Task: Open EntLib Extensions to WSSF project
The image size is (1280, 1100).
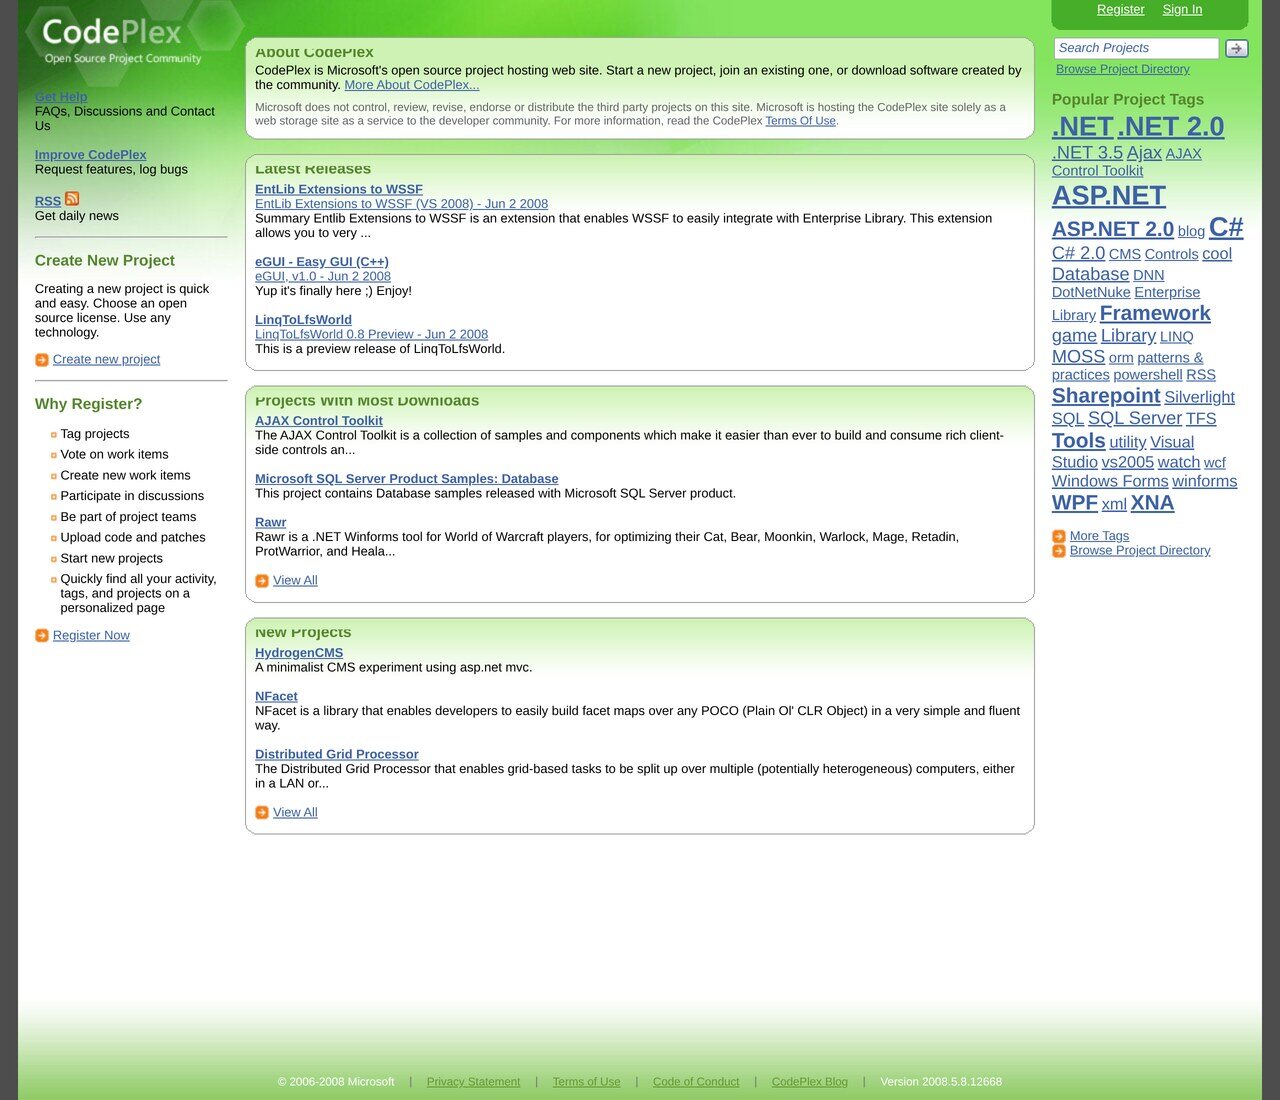Action: click(x=339, y=189)
